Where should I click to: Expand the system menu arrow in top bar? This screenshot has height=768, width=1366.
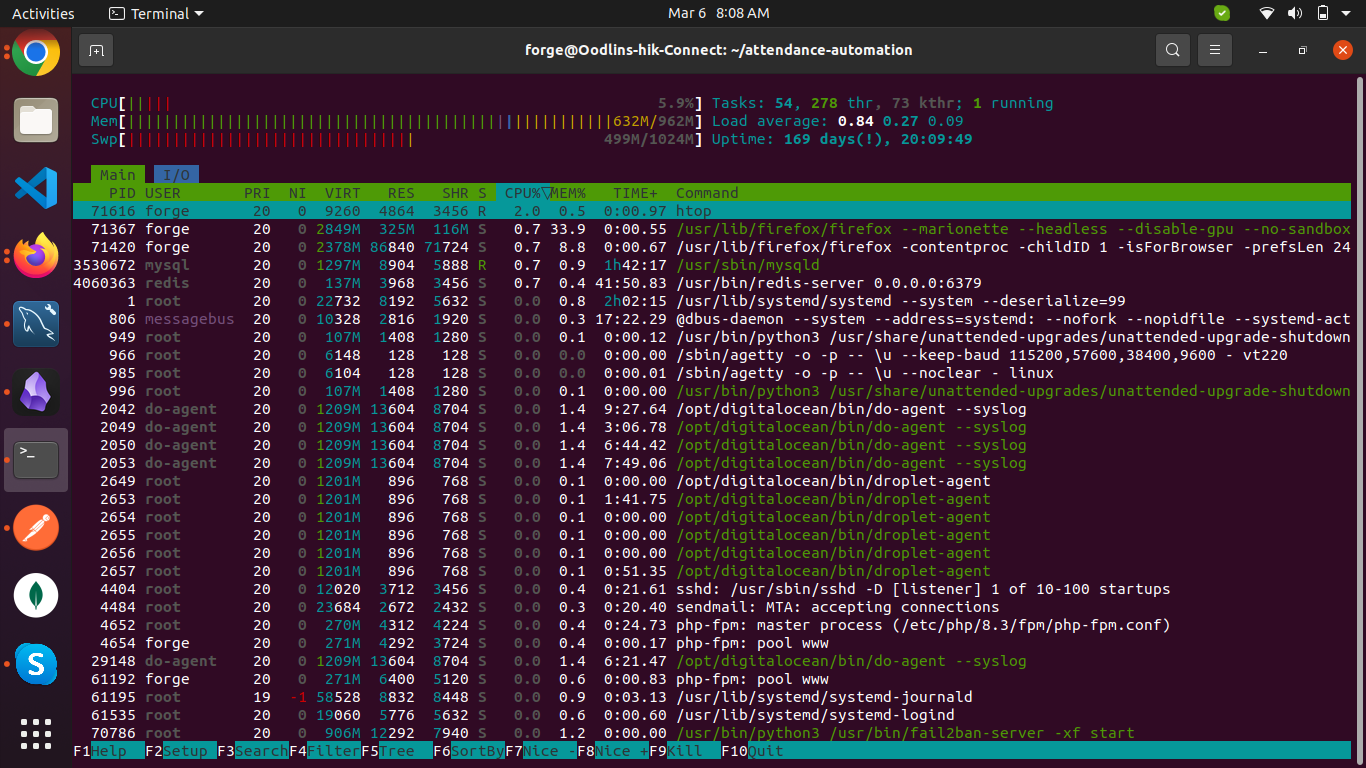point(1347,14)
